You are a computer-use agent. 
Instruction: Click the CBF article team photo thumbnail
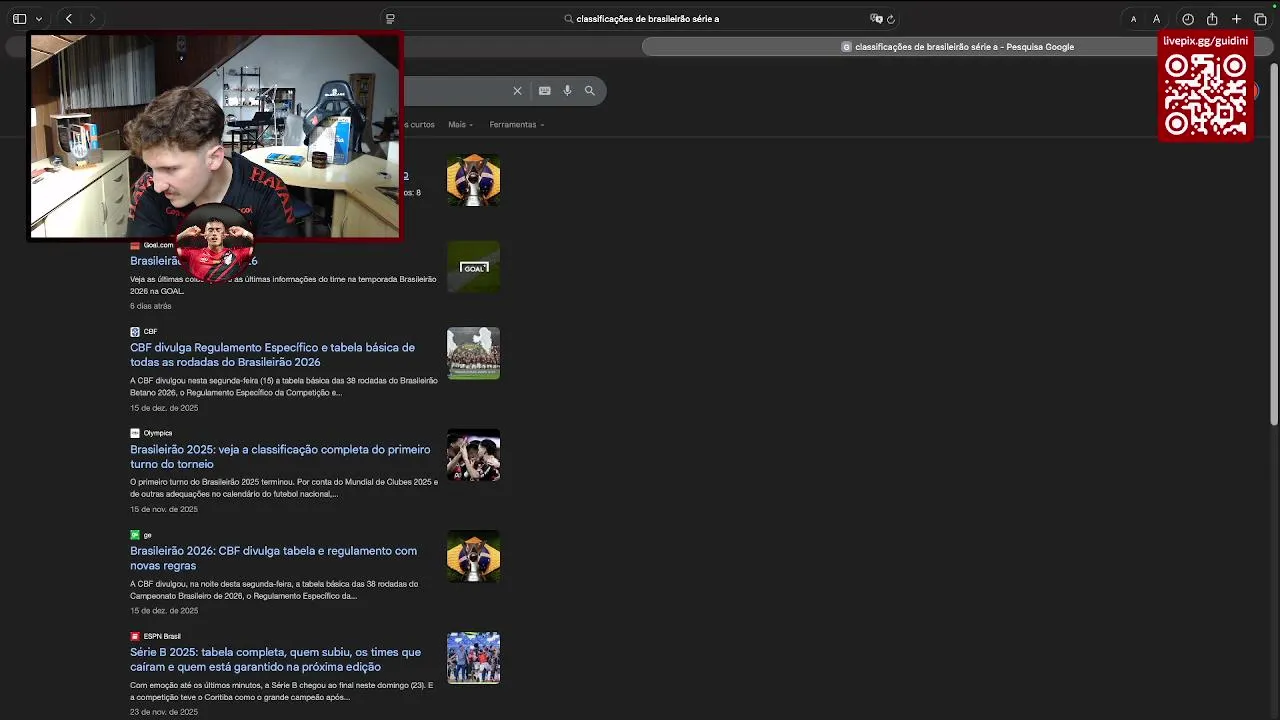(473, 353)
